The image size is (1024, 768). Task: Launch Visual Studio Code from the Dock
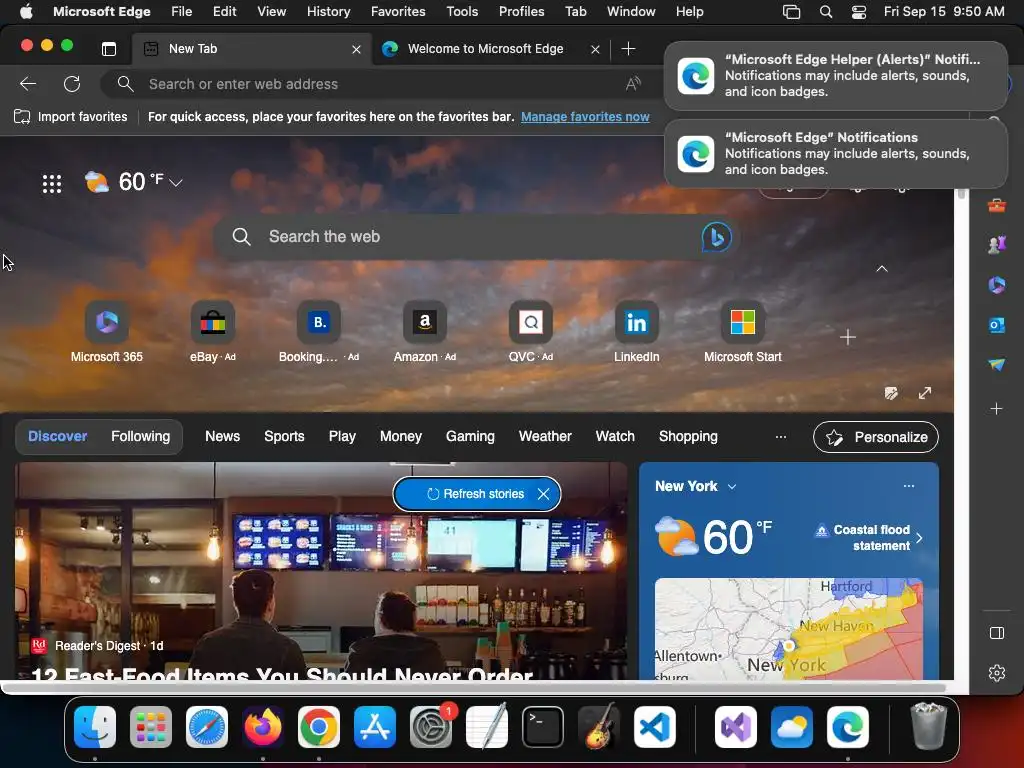[654, 726]
